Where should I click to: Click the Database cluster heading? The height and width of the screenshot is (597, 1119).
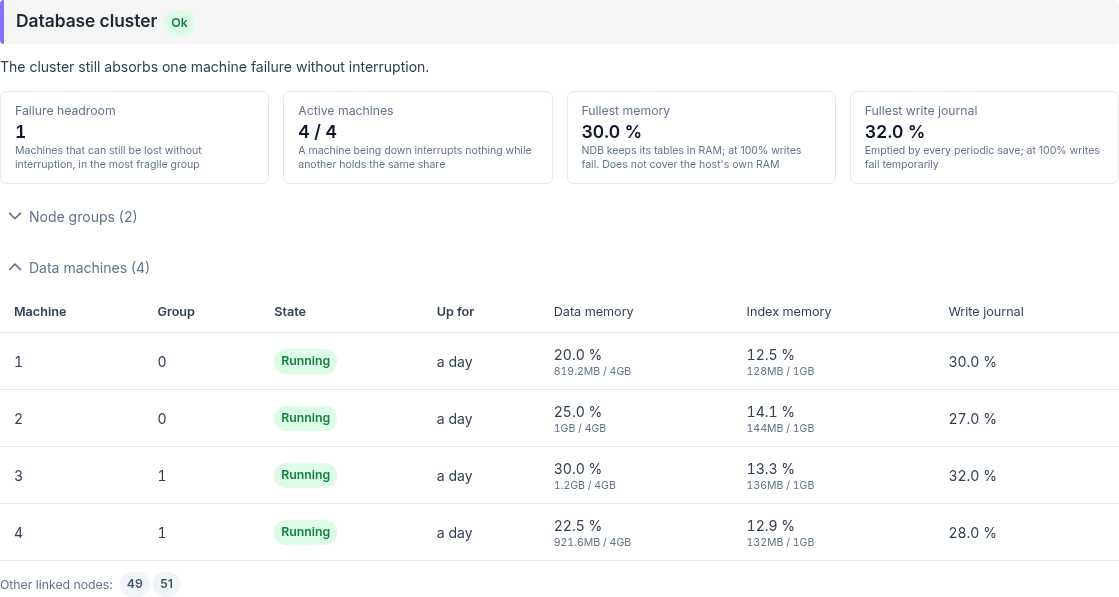(86, 21)
